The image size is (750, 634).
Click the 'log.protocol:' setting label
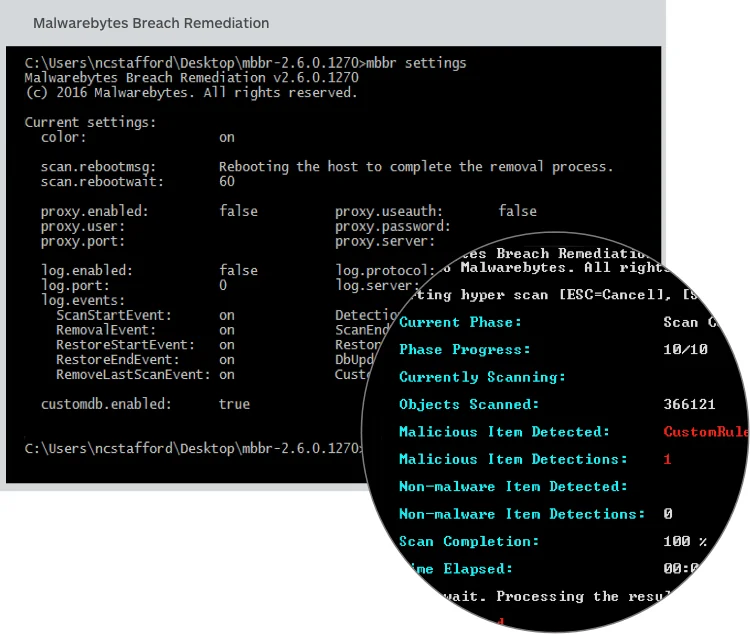coord(385,271)
